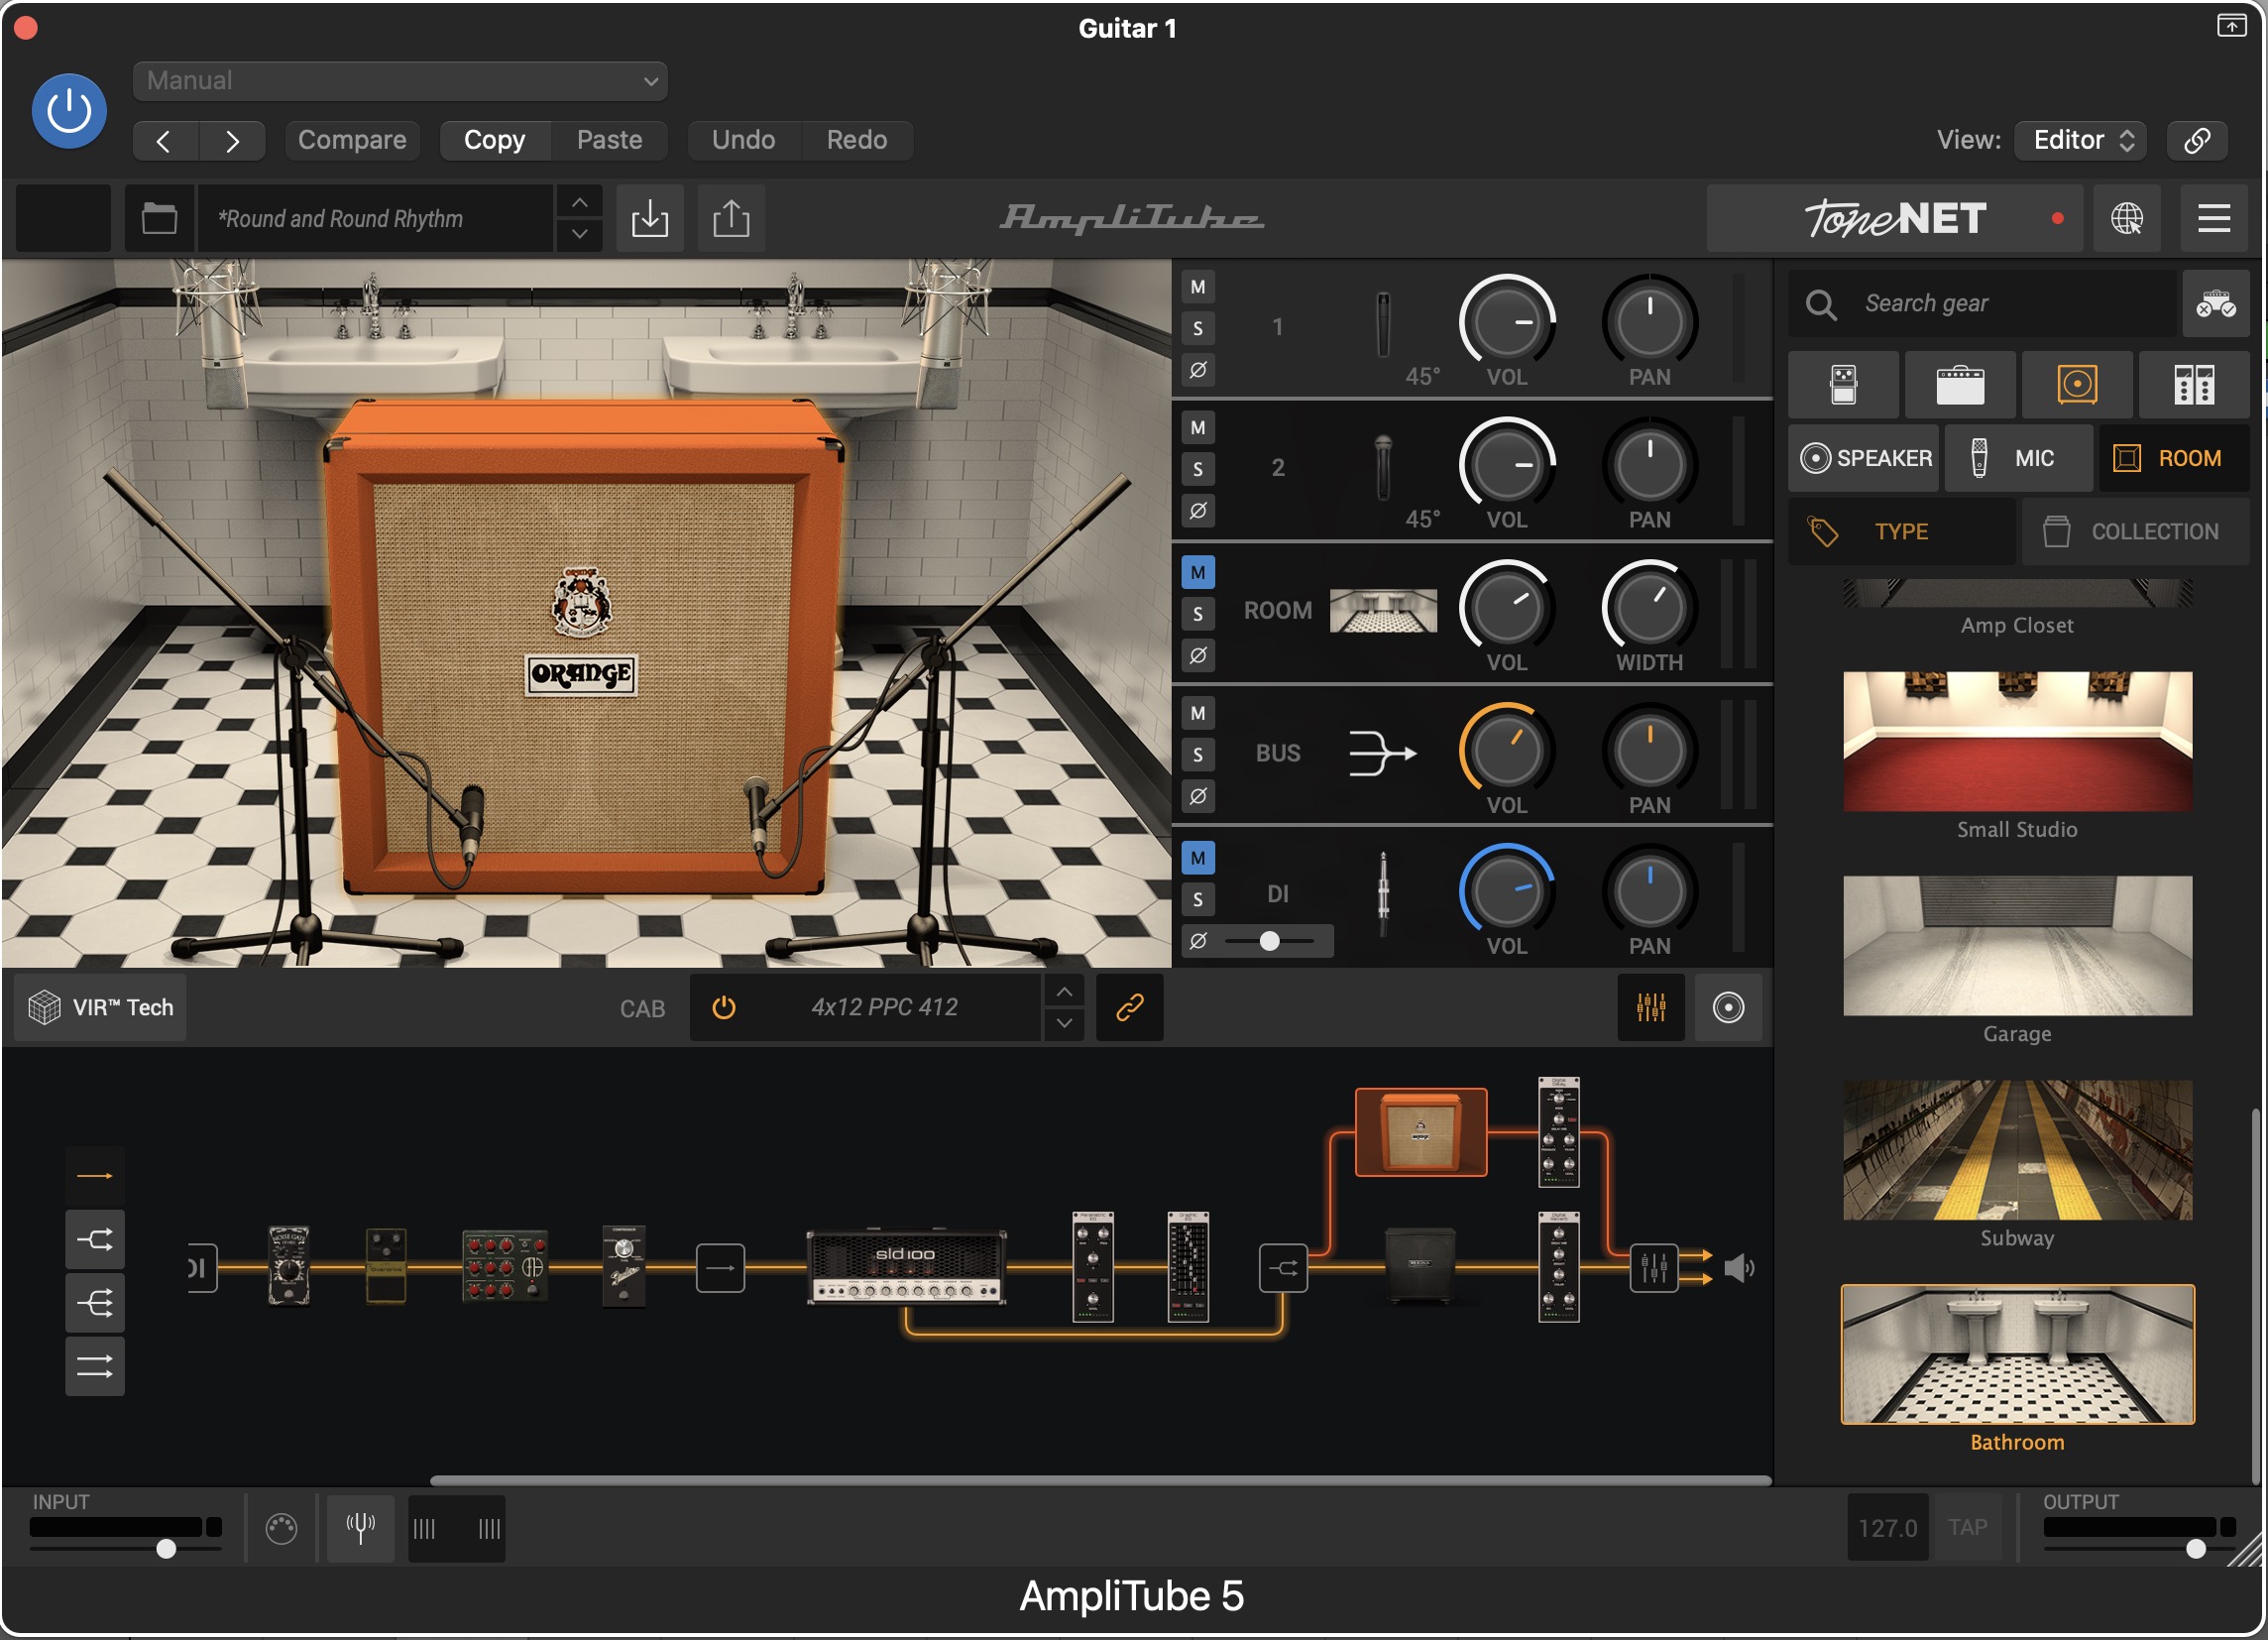This screenshot has width=2268, height=1640.
Task: Solo mic 2 channel
Action: click(x=1198, y=469)
